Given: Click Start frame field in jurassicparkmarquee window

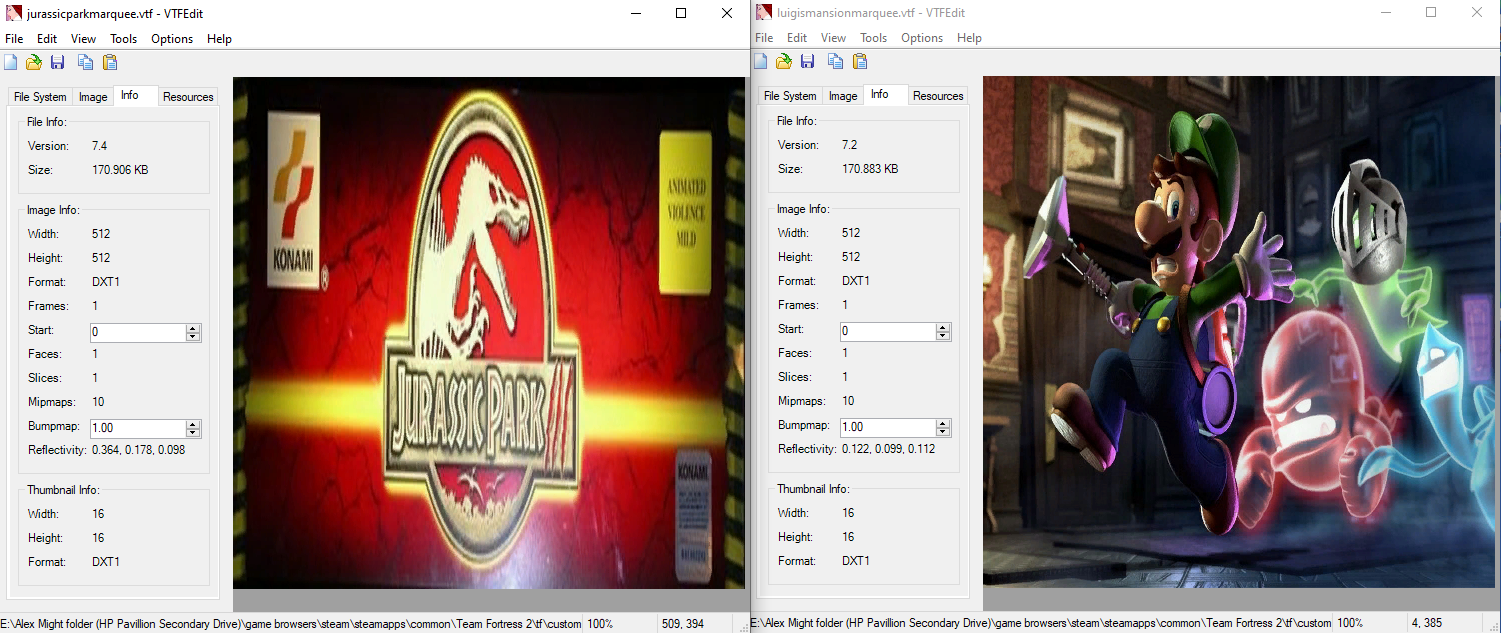Looking at the screenshot, I should tap(137, 332).
